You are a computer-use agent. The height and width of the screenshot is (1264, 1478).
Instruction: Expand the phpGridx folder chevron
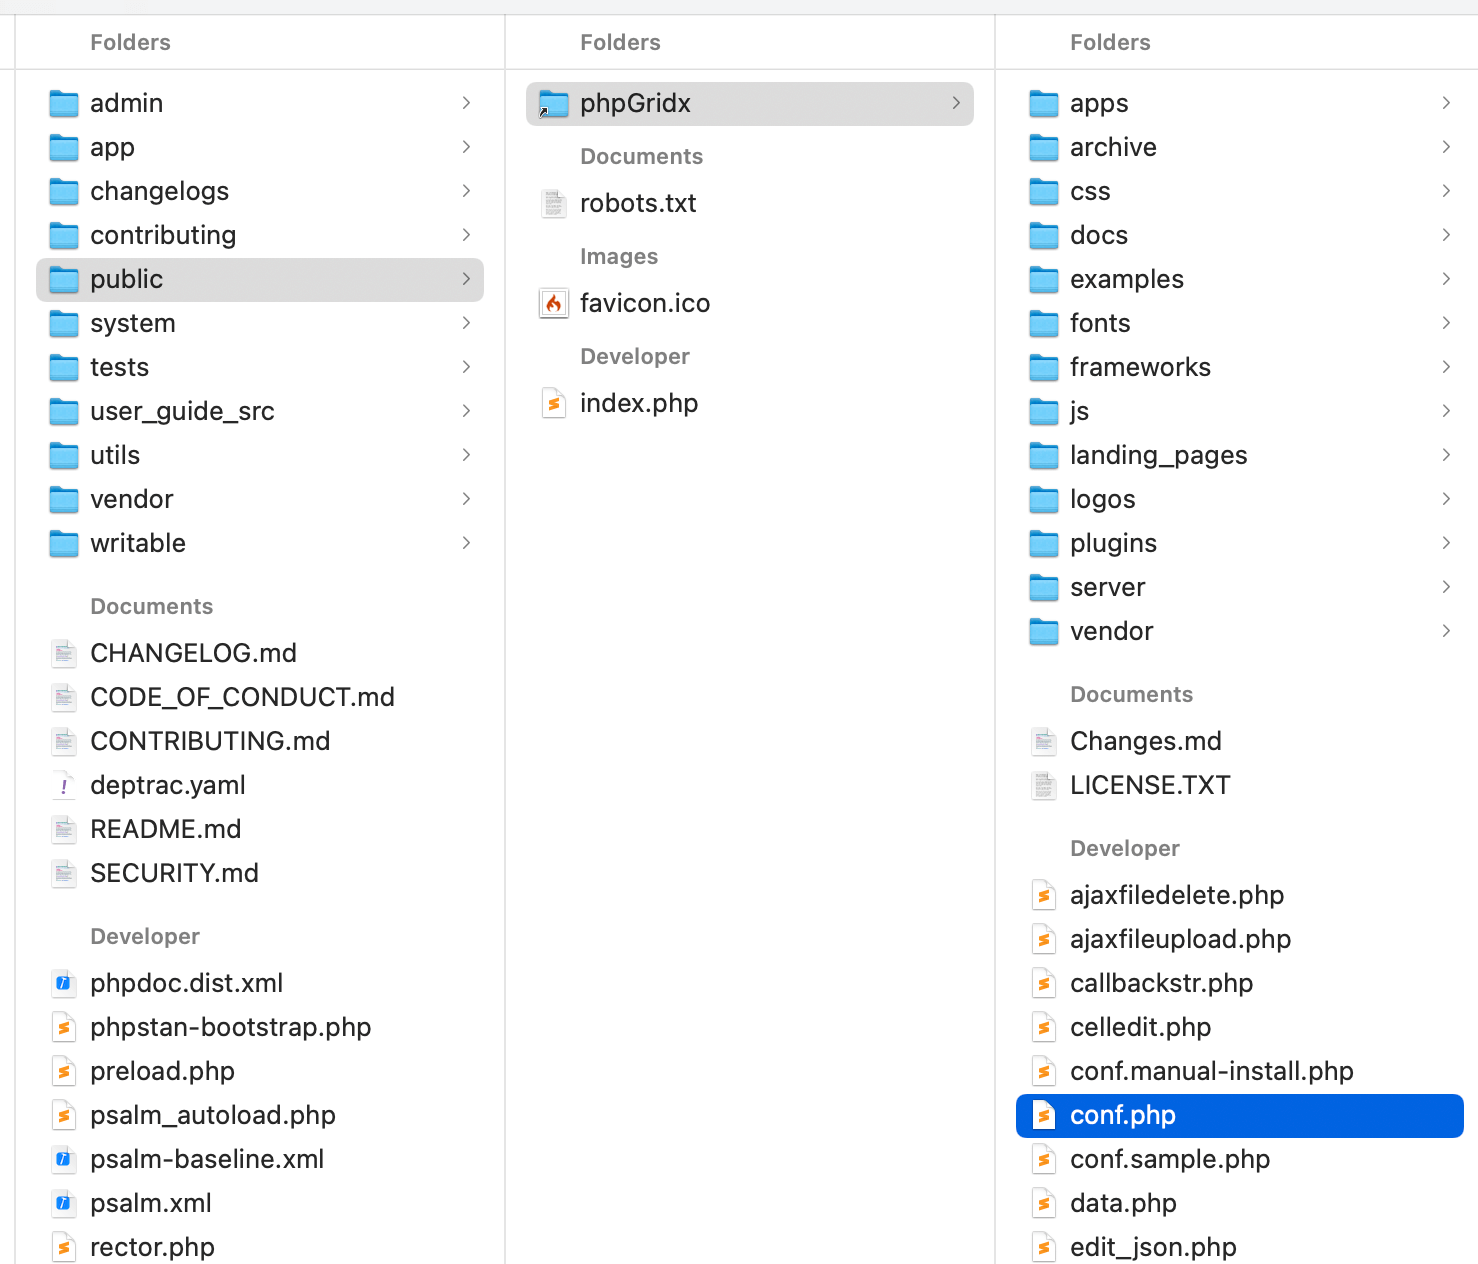[x=956, y=103]
